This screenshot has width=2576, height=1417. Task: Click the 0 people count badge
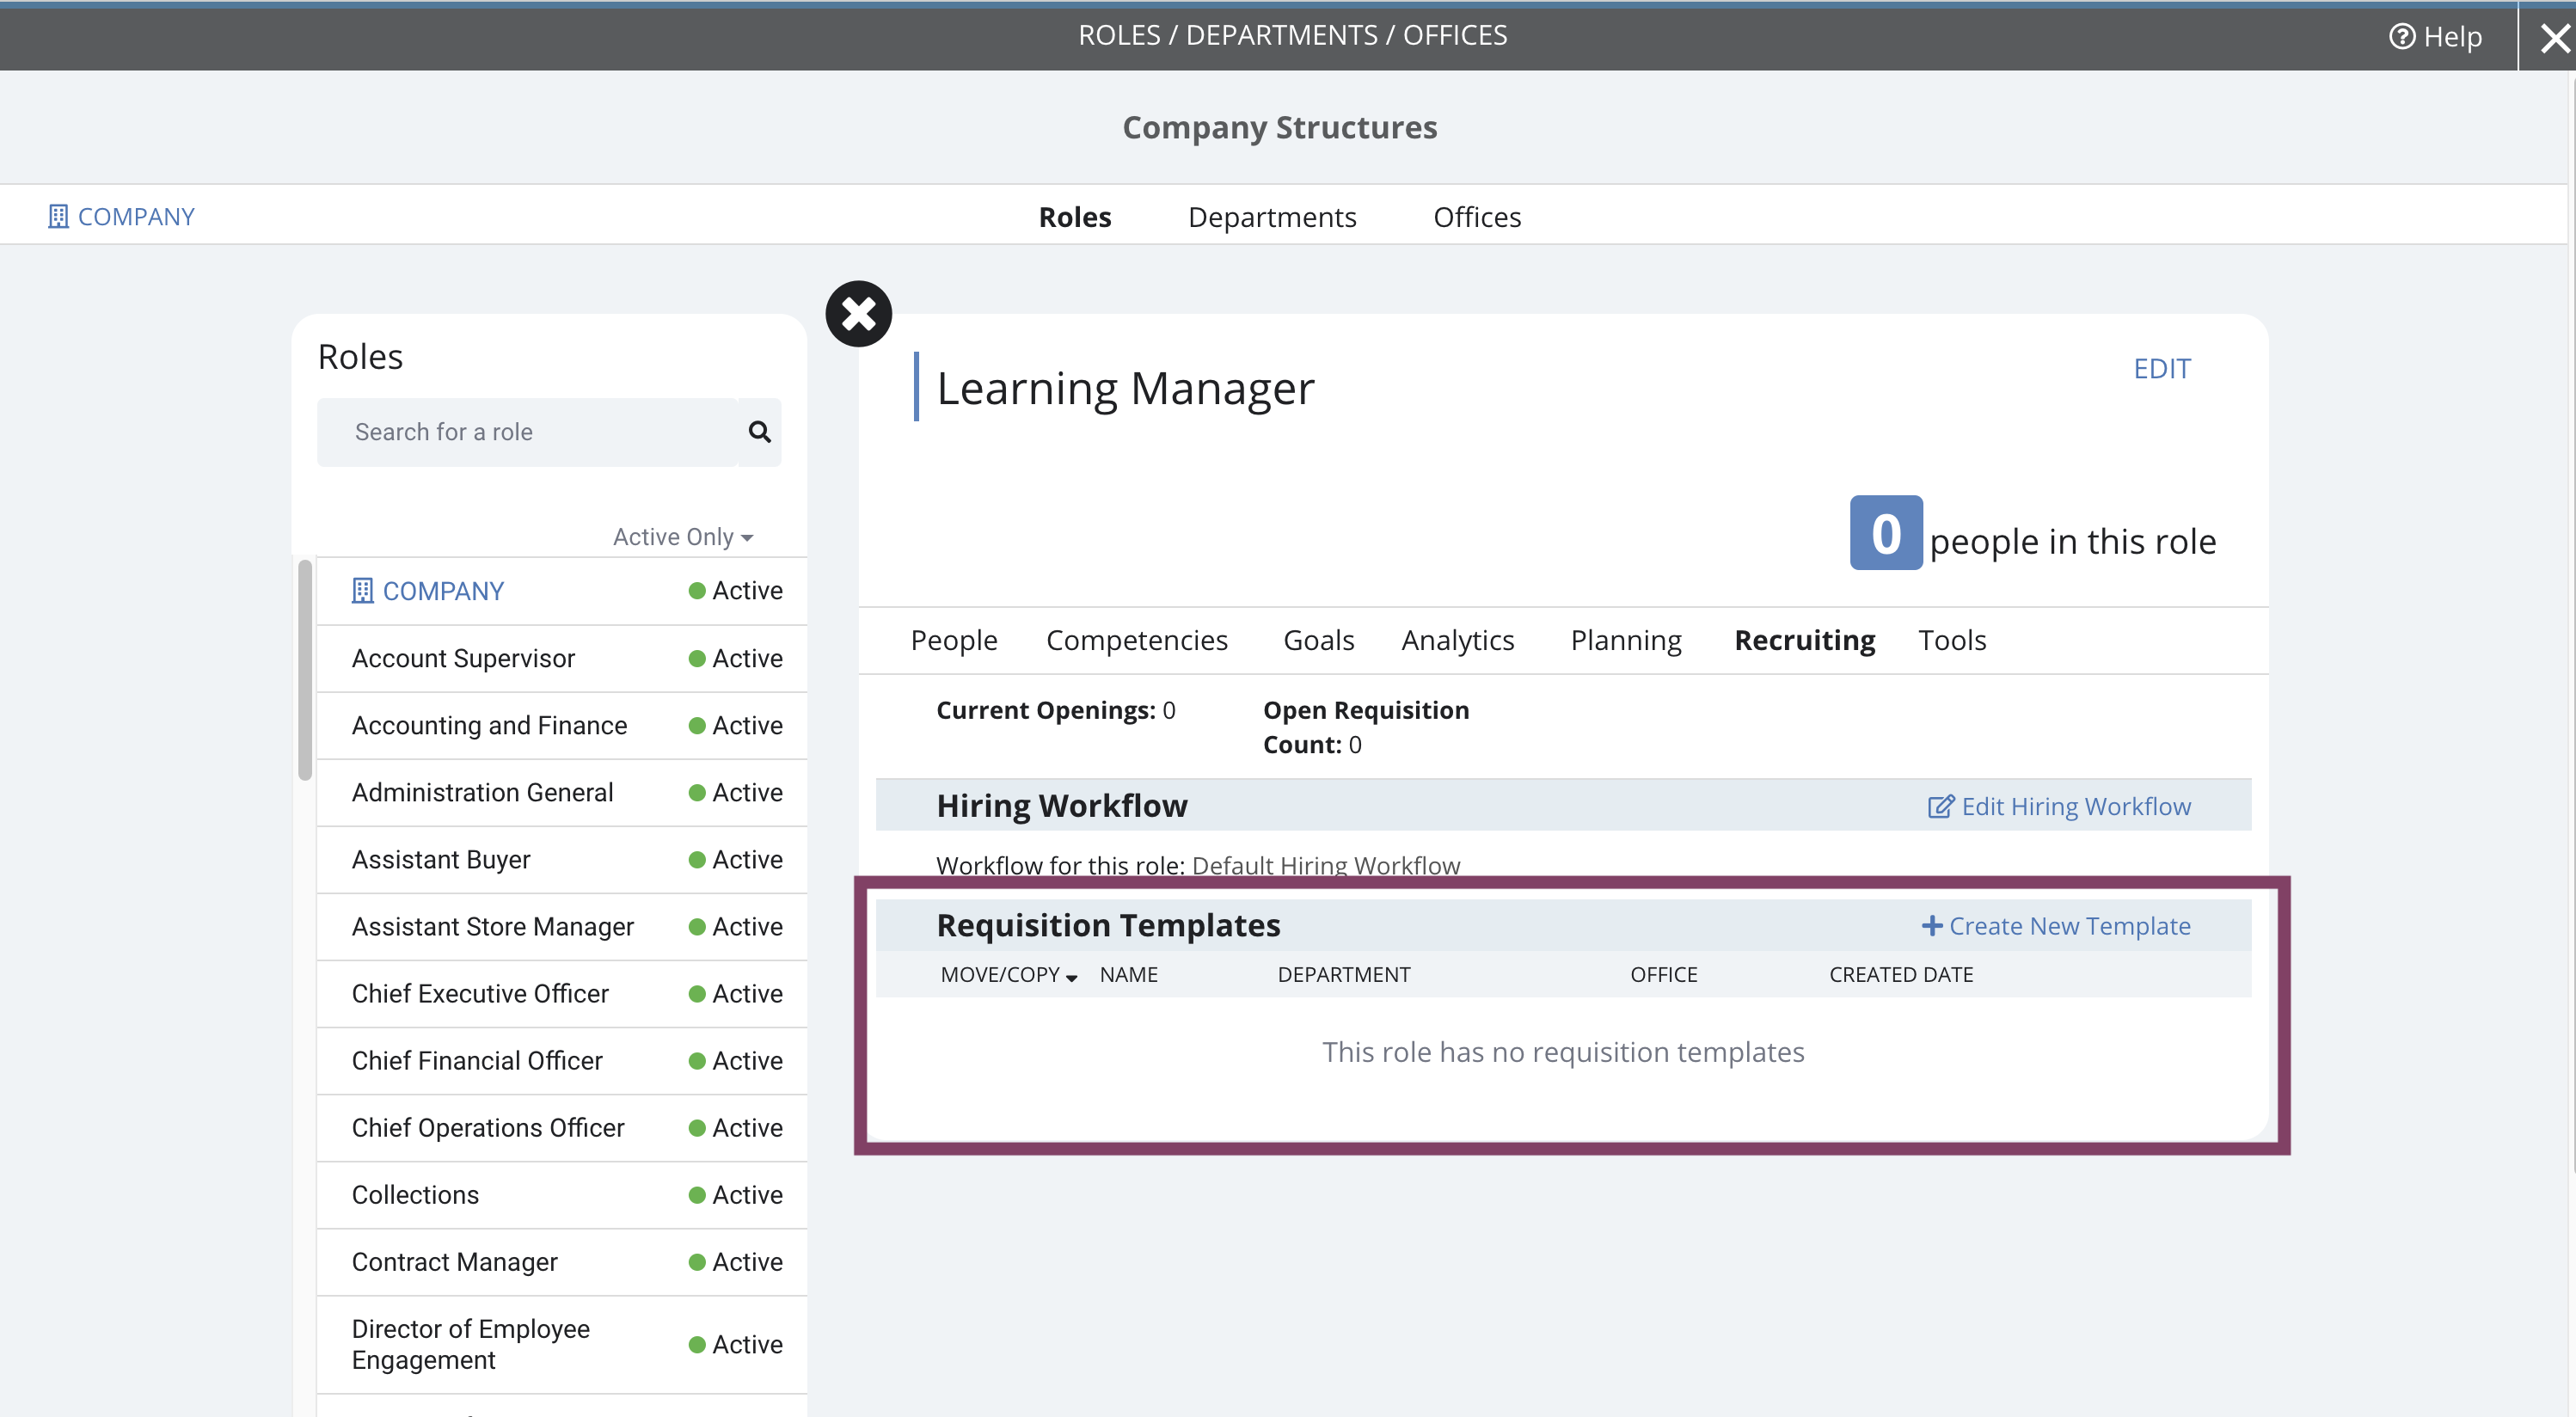click(x=1885, y=533)
